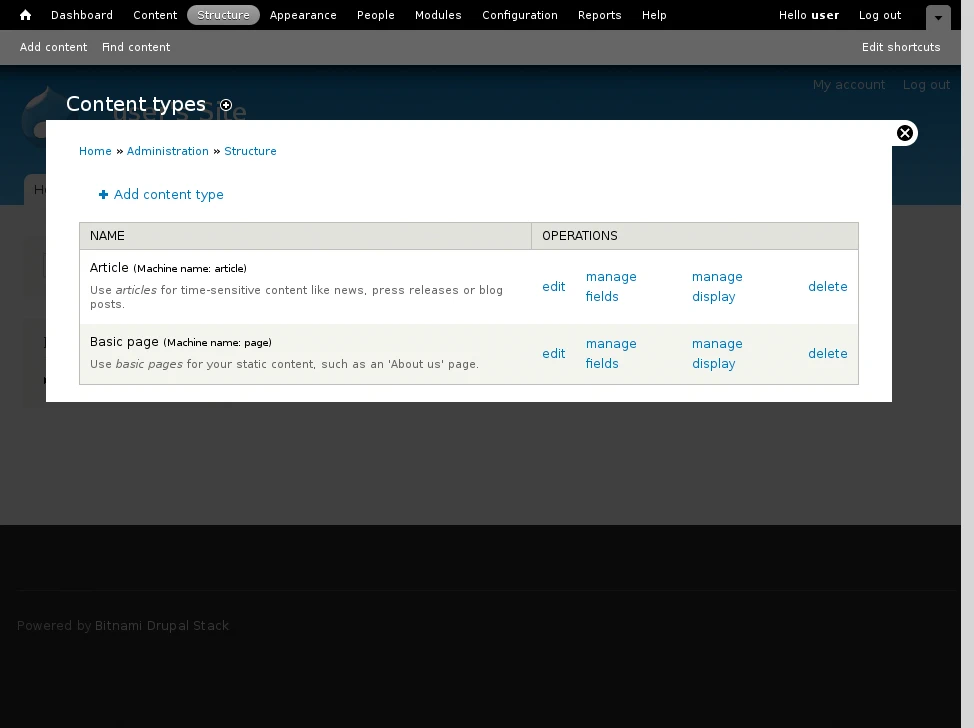This screenshot has height=728, width=974.
Task: Open the Configuration menu
Action: (520, 15)
